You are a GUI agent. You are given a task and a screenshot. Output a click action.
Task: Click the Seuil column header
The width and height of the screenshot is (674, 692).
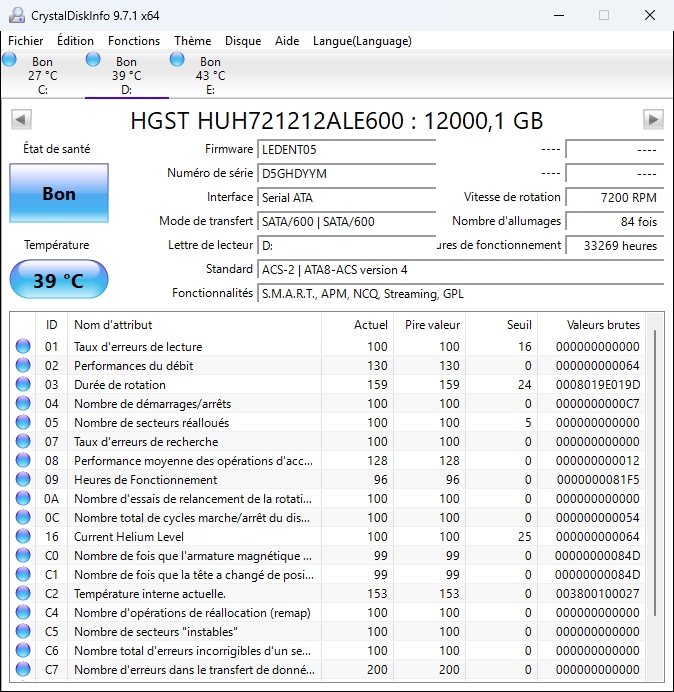501,325
